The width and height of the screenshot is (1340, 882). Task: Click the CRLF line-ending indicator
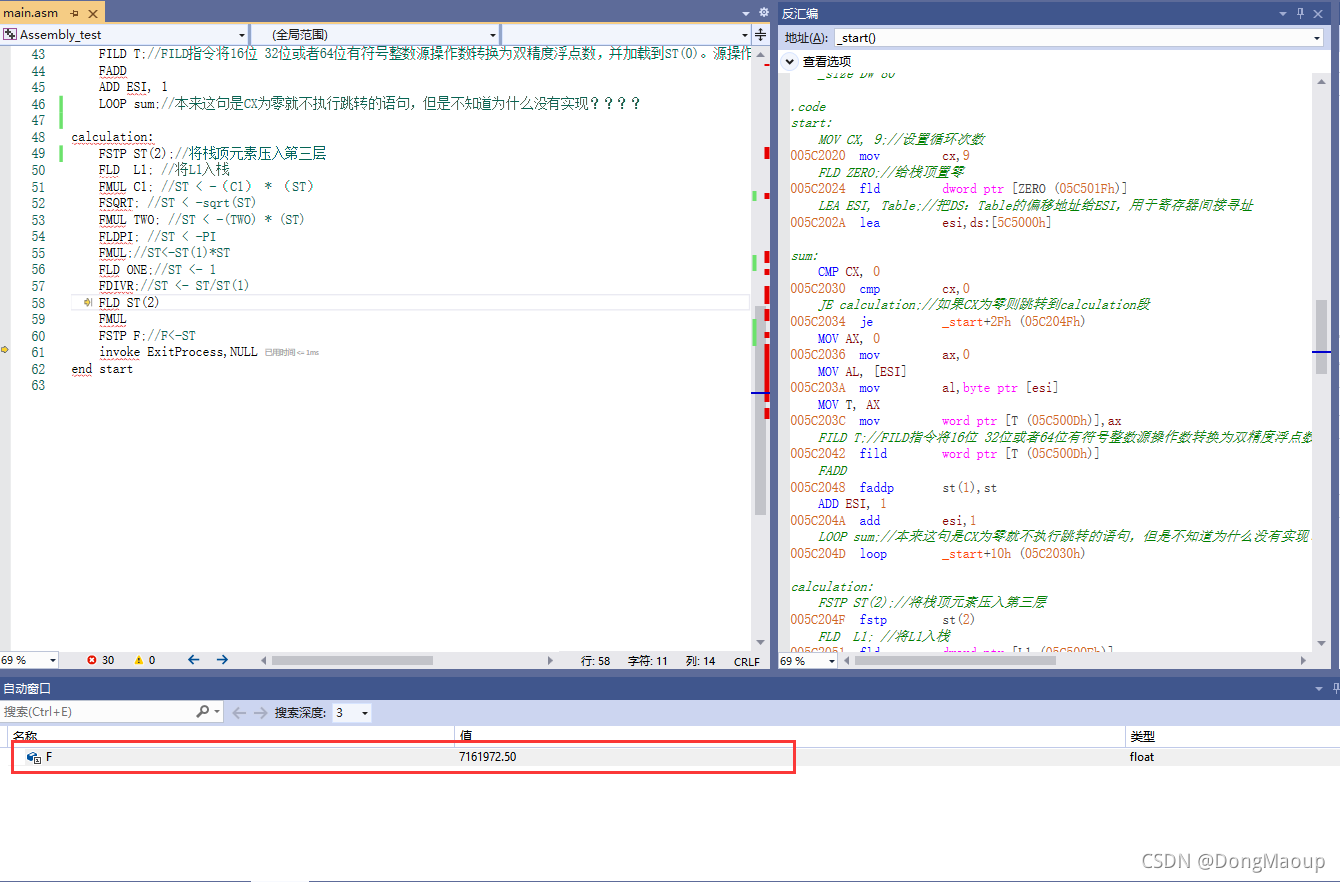coord(746,661)
